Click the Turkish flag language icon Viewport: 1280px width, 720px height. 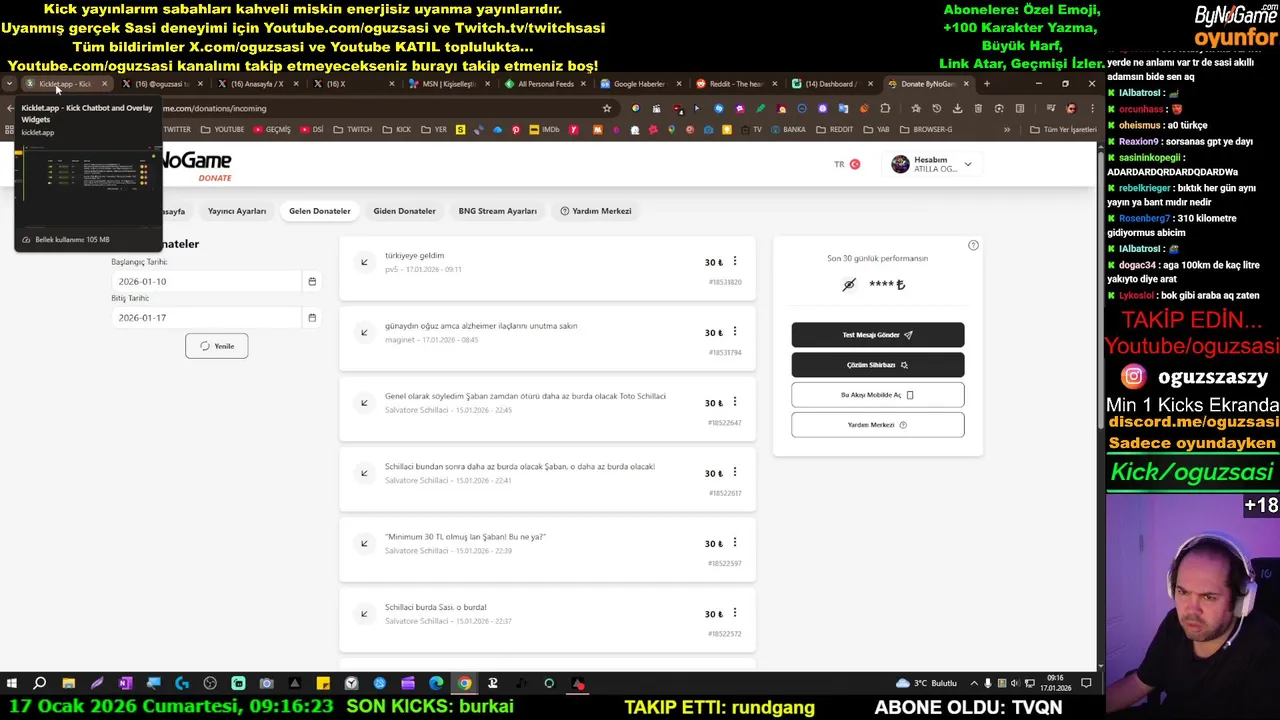point(855,164)
